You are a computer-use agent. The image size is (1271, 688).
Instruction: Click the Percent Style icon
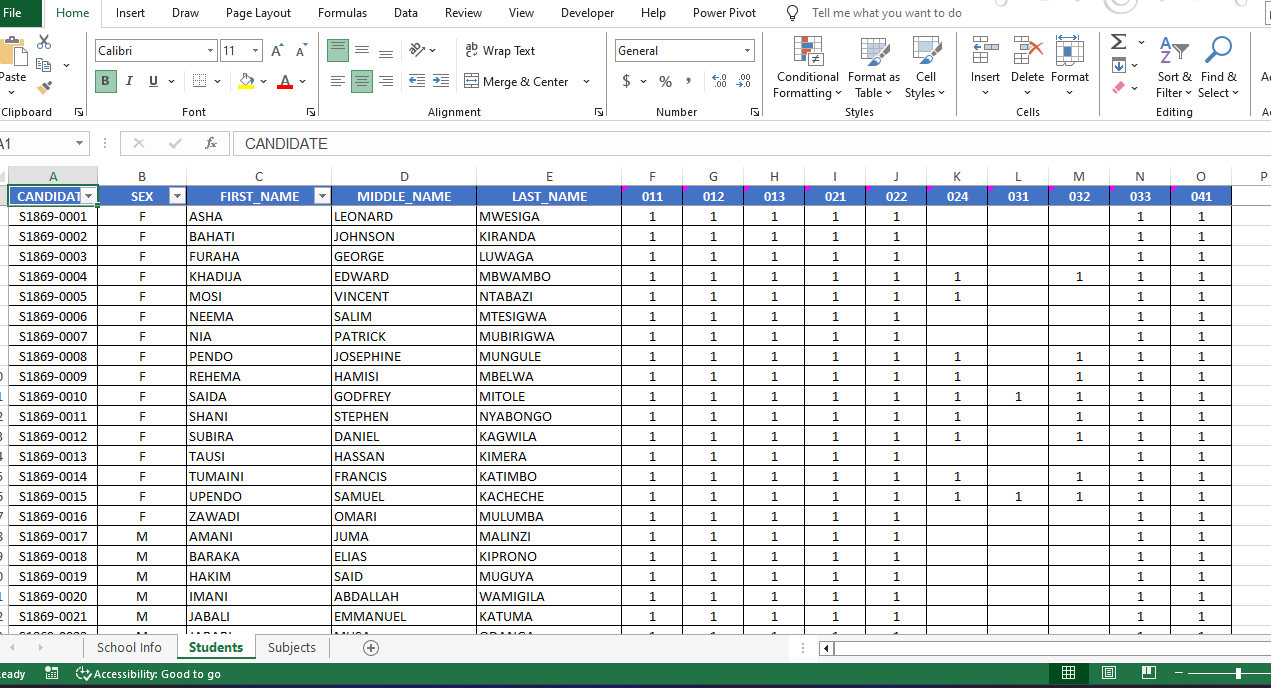point(664,82)
